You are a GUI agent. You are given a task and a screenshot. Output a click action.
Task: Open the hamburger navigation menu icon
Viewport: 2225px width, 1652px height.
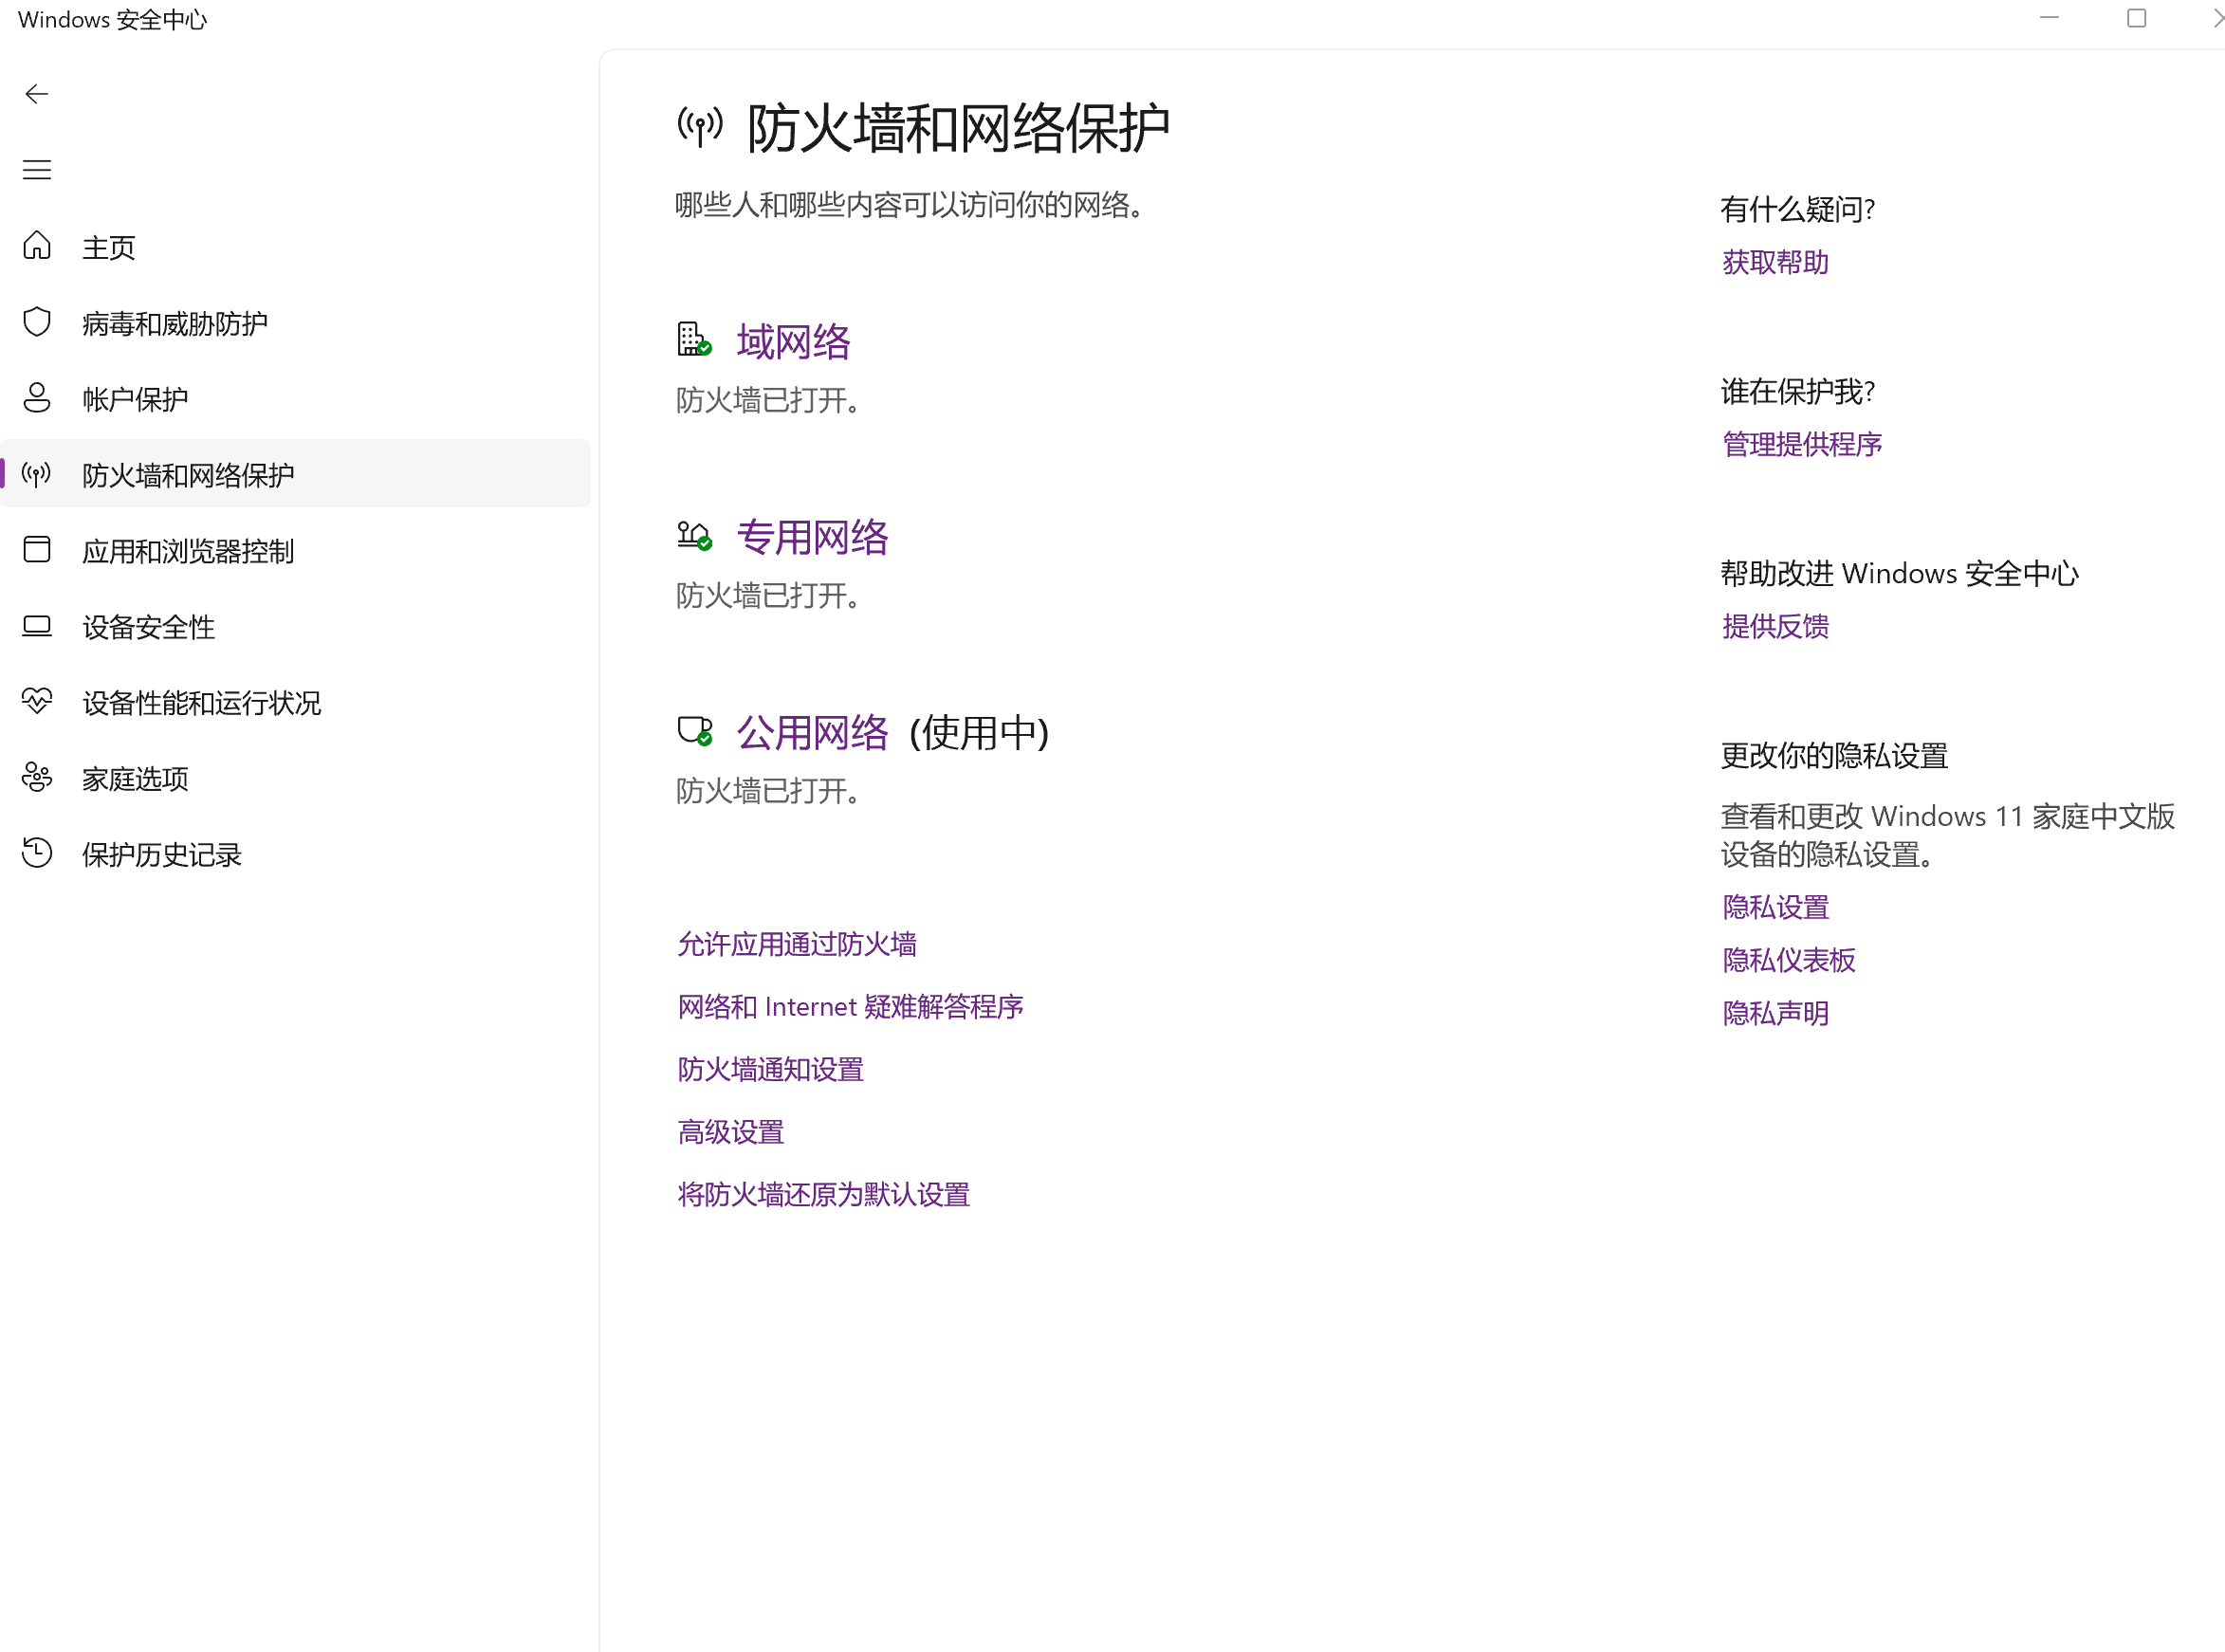click(x=37, y=170)
